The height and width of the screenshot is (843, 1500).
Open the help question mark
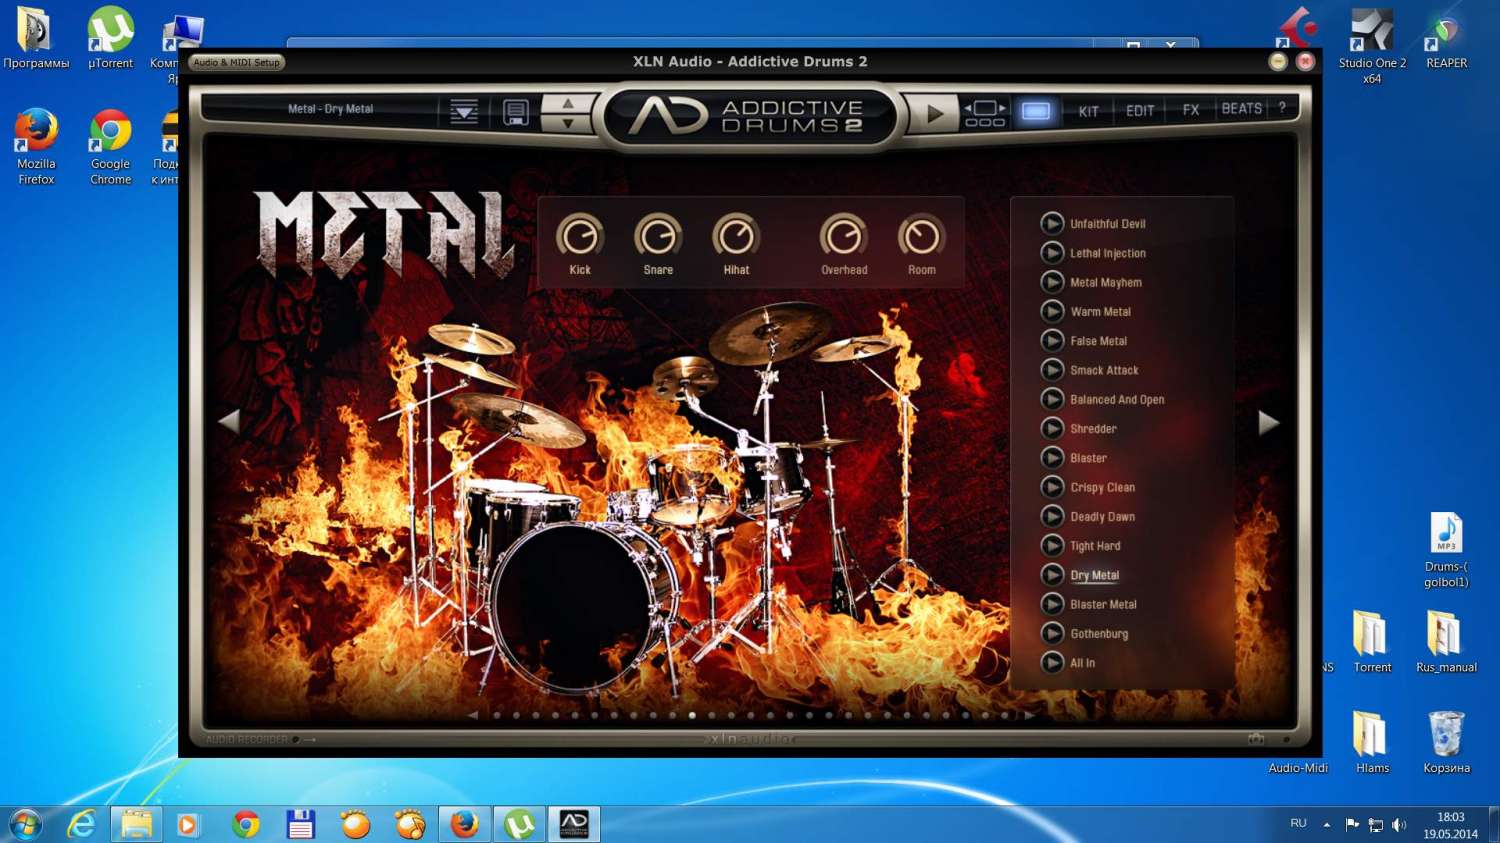(1282, 108)
